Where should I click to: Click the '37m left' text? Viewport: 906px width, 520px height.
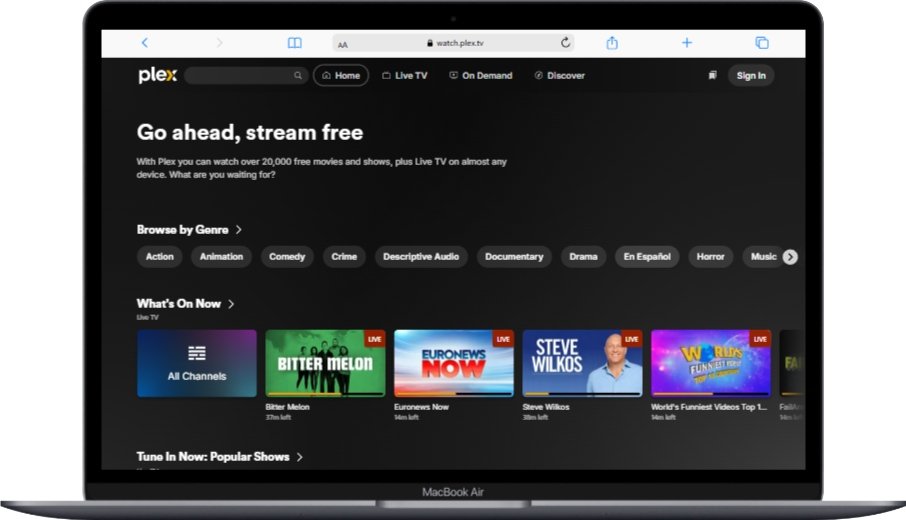278,417
